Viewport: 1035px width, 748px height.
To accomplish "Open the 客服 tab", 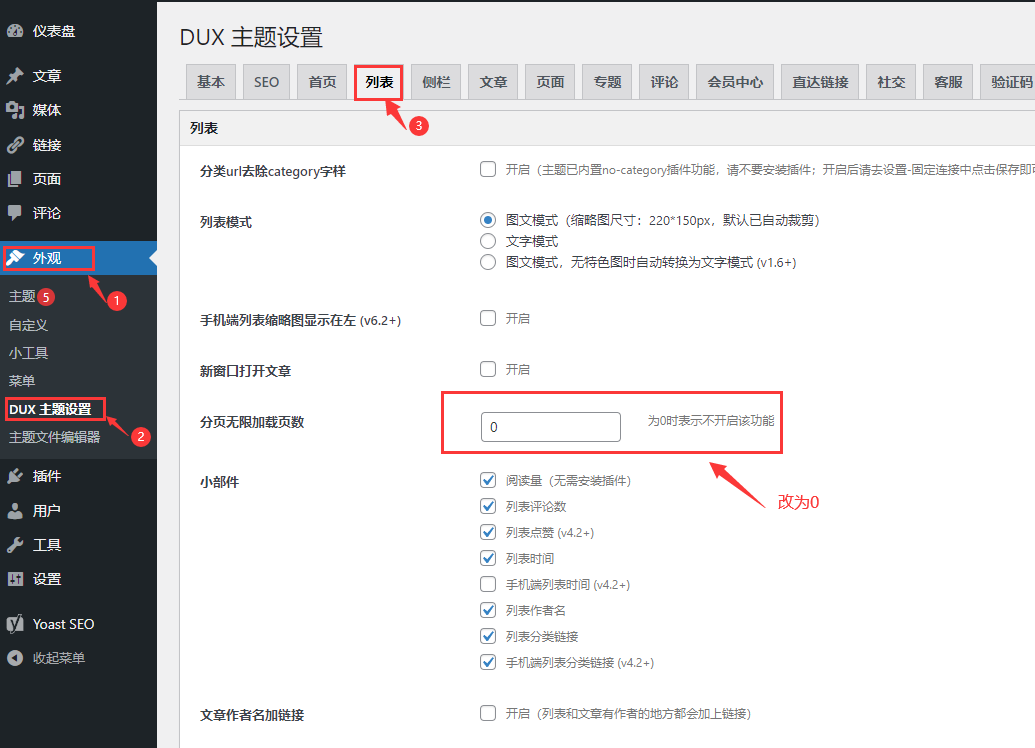I will [x=948, y=82].
